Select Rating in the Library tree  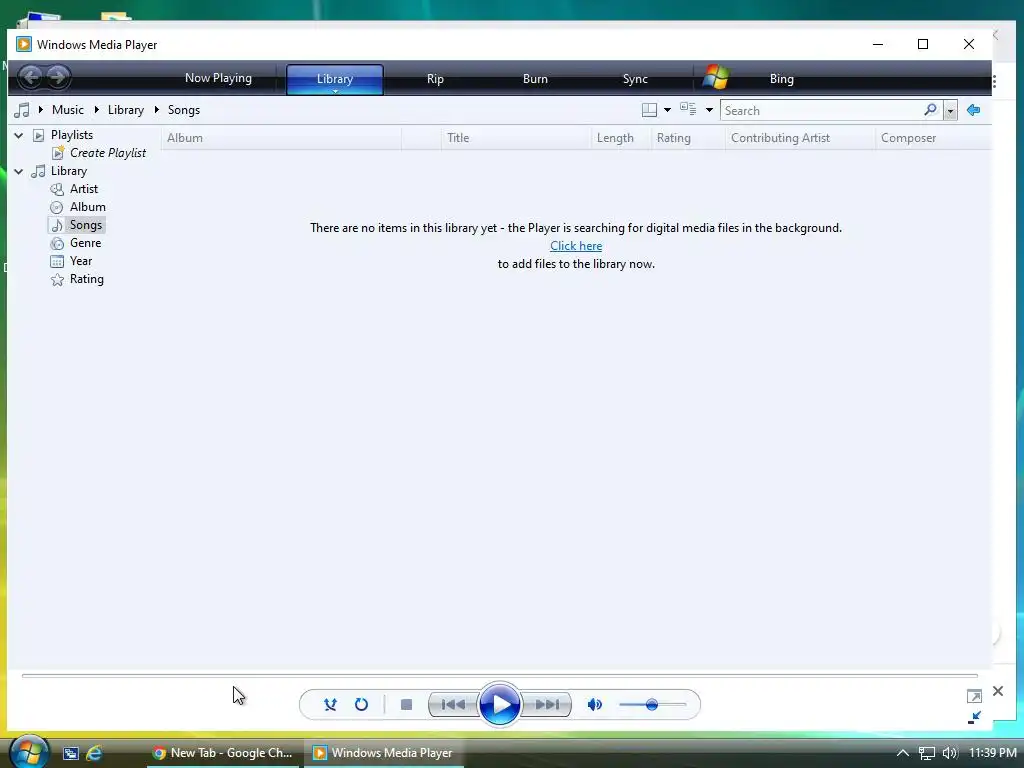pos(86,279)
